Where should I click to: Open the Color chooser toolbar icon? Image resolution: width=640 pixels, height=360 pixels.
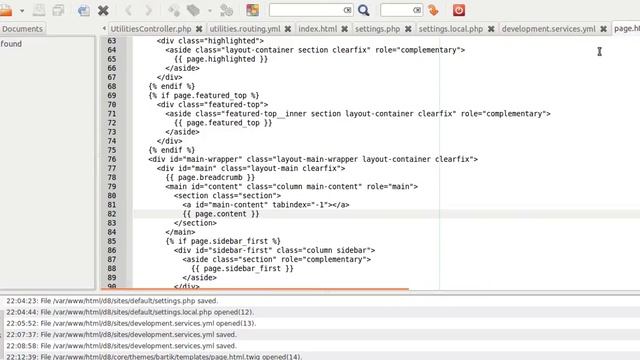click(x=252, y=10)
